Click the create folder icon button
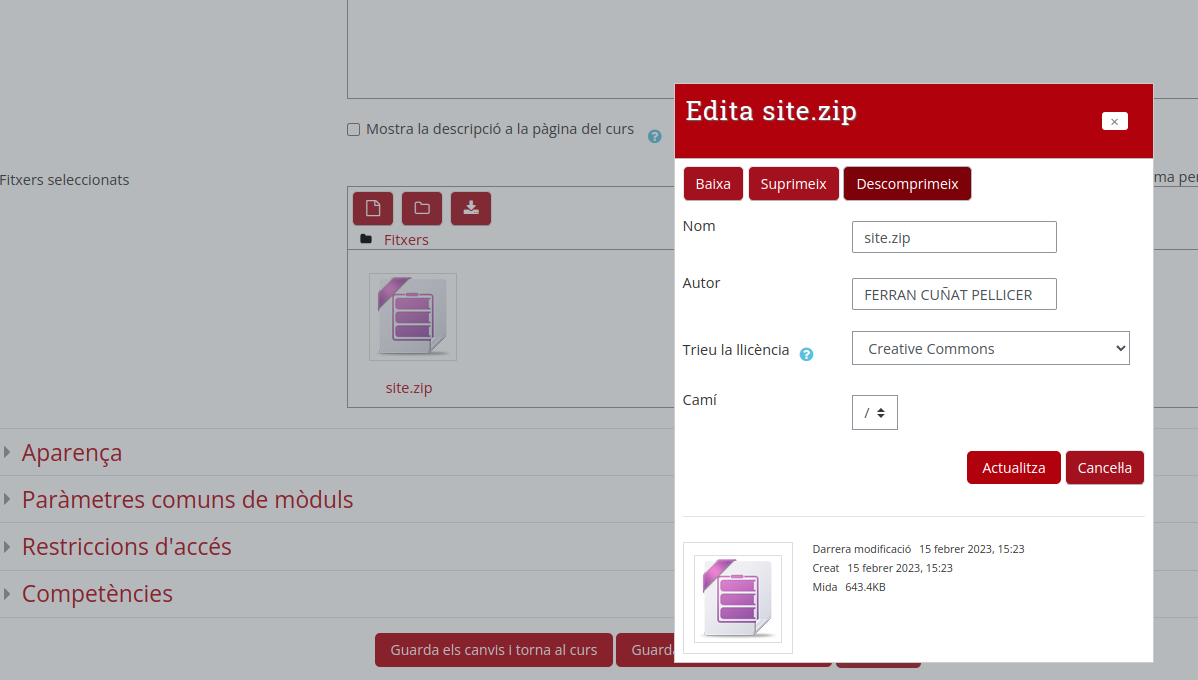 (422, 208)
